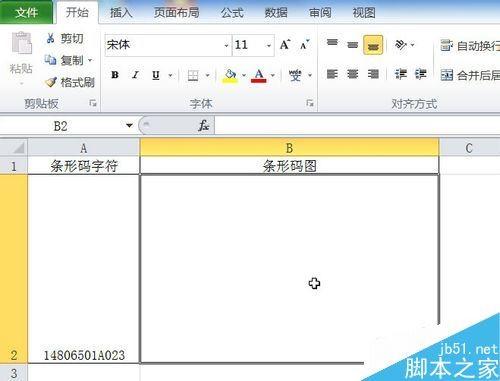Click the Decrease Font Size icon
Image resolution: width=500 pixels, height=381 pixels.
(x=305, y=45)
